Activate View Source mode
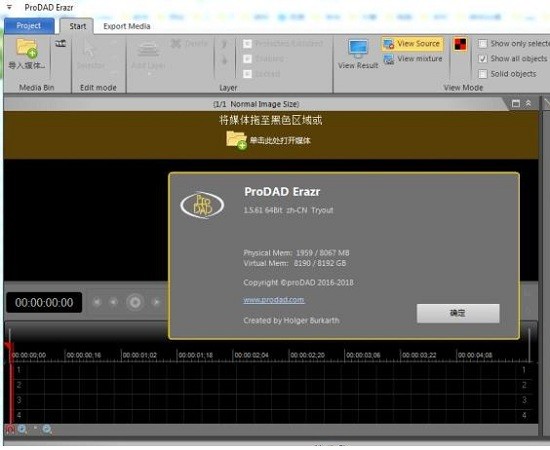The image size is (550, 450). coord(412,44)
